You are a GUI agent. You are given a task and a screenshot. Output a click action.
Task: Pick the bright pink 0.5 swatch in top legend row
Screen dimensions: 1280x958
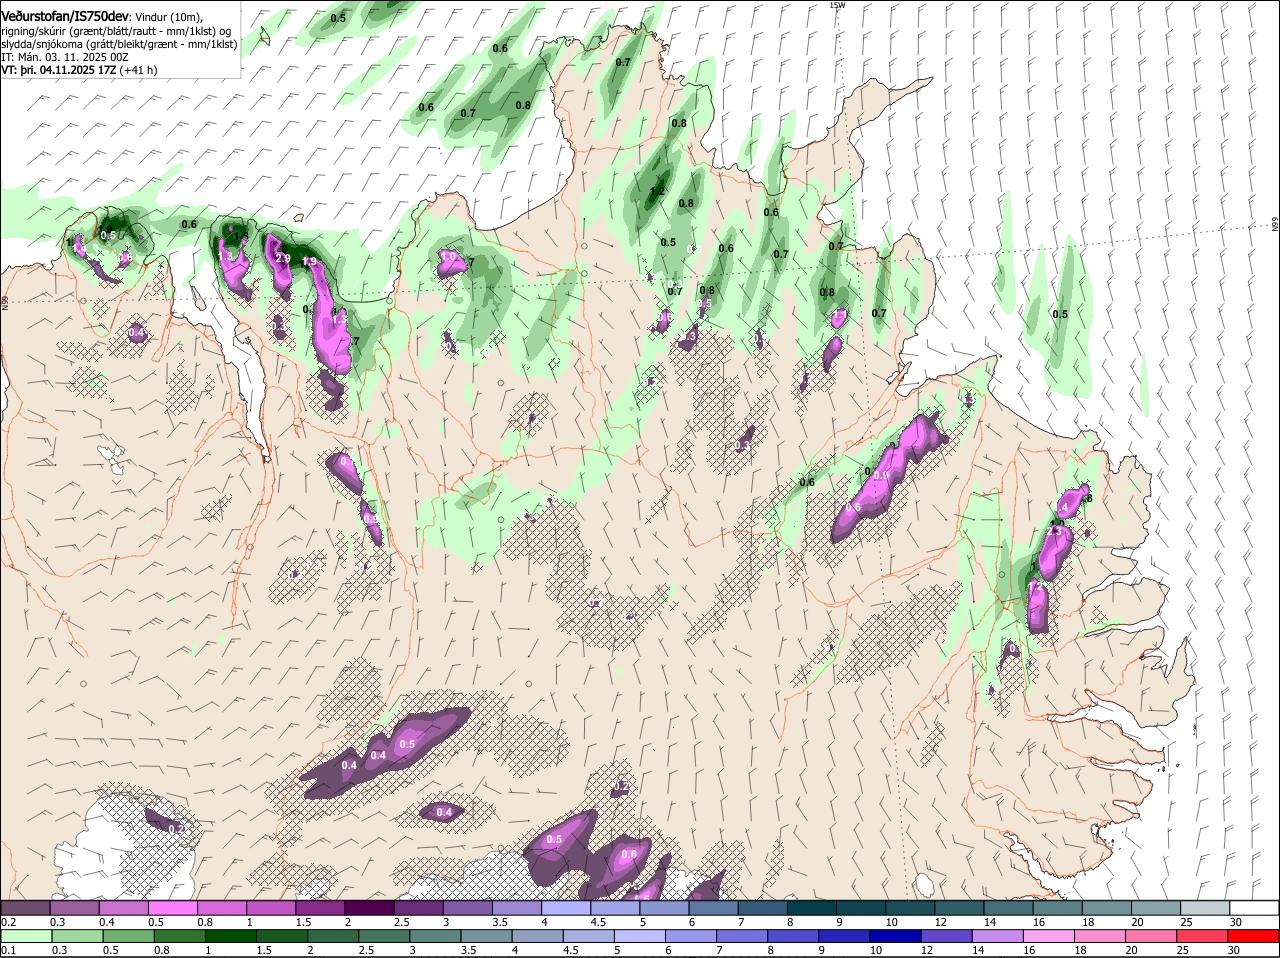172,907
